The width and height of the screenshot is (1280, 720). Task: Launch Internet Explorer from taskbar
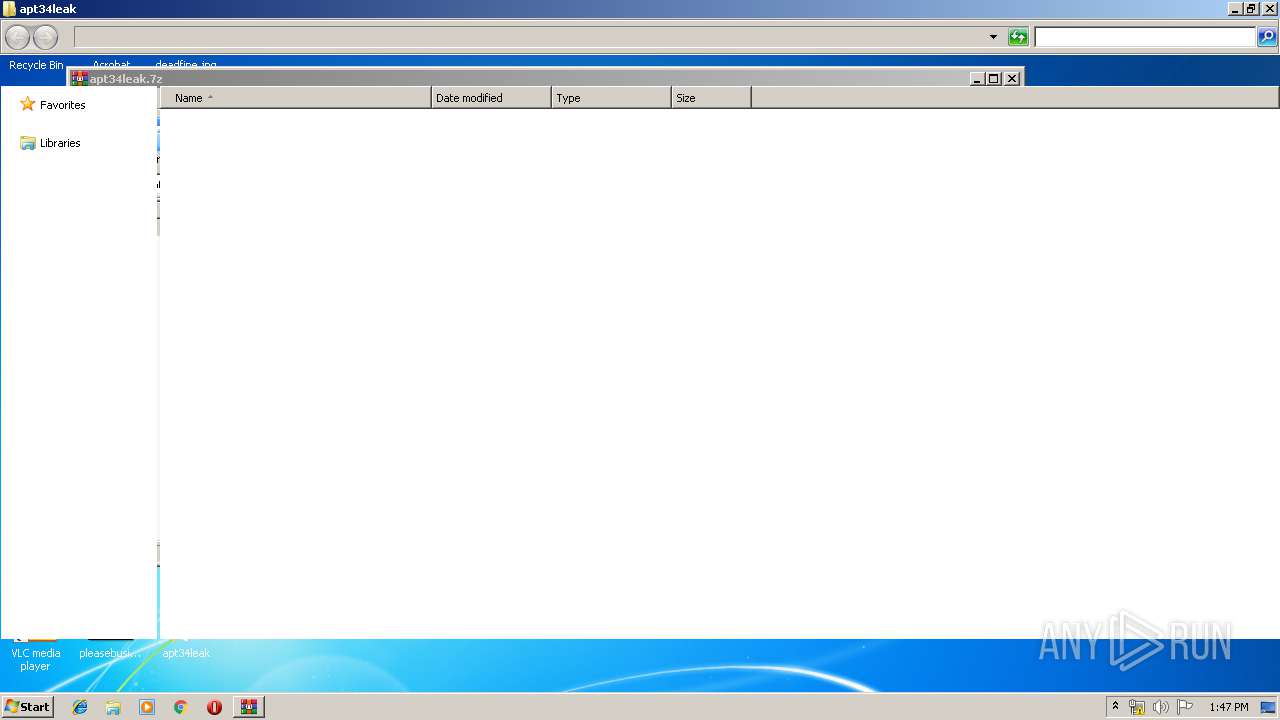[80, 707]
